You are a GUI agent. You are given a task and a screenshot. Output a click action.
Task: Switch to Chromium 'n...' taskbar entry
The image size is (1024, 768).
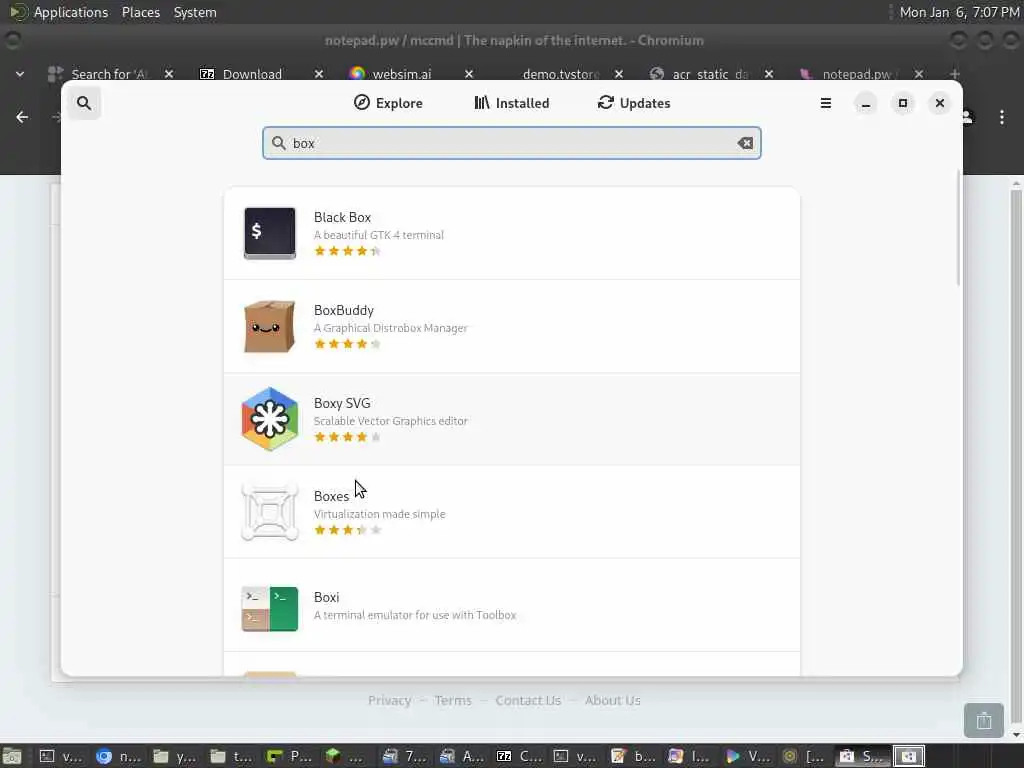pyautogui.click(x=119, y=756)
